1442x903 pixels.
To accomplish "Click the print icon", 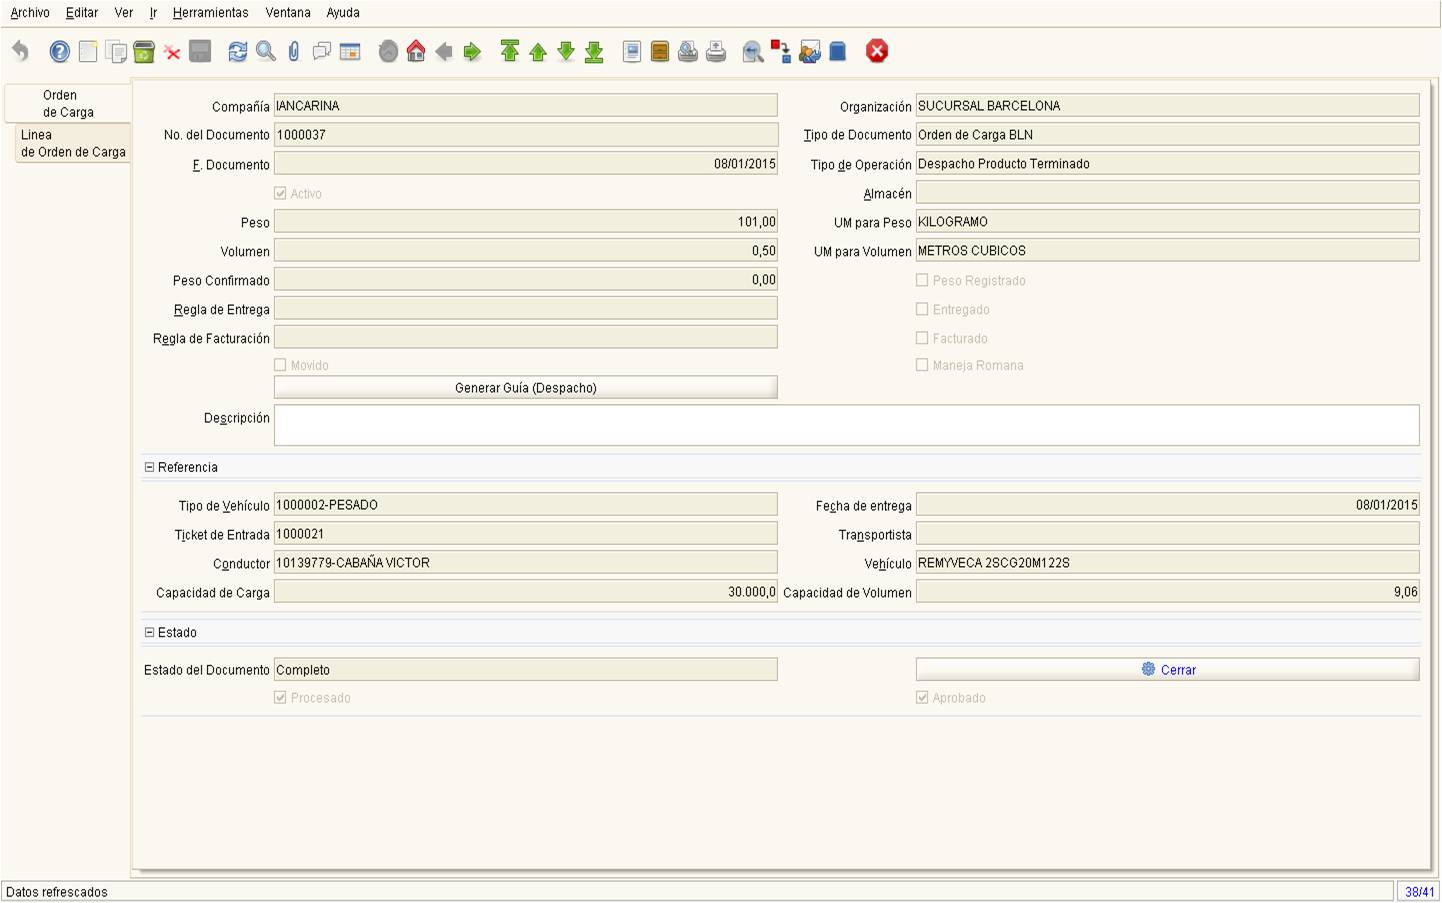I will pos(716,51).
